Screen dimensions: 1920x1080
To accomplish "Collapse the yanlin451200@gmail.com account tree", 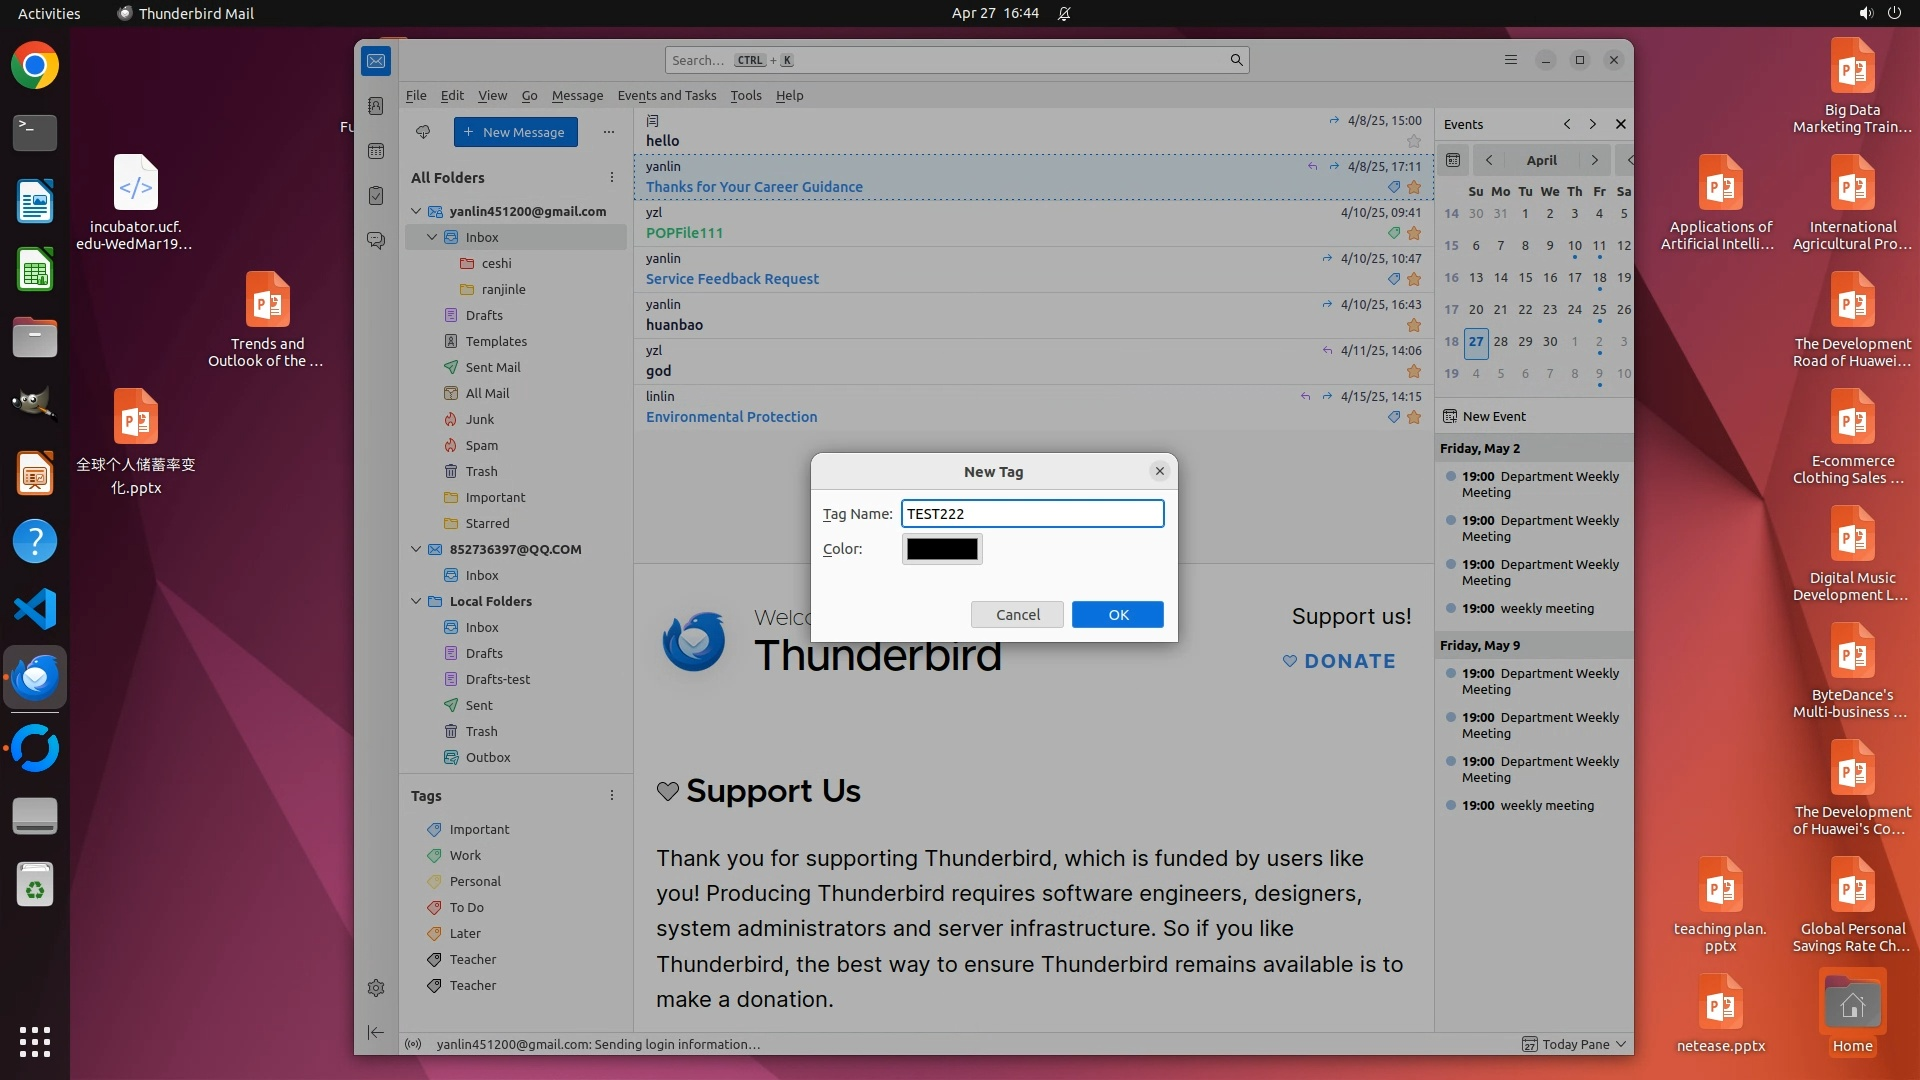I will coord(416,211).
